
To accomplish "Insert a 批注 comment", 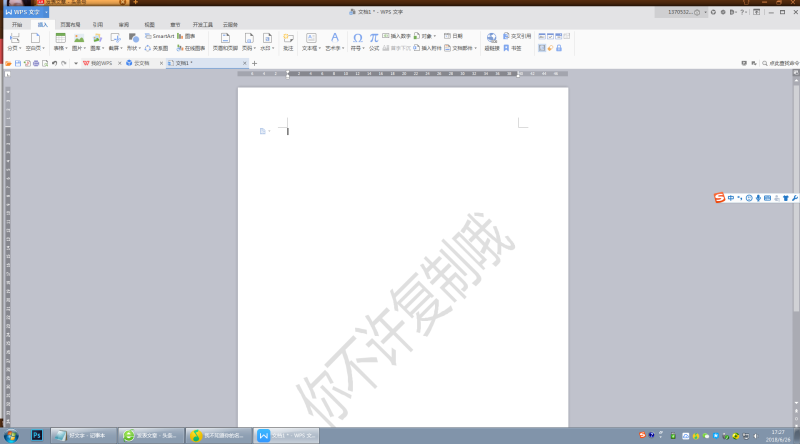I will 288,41.
